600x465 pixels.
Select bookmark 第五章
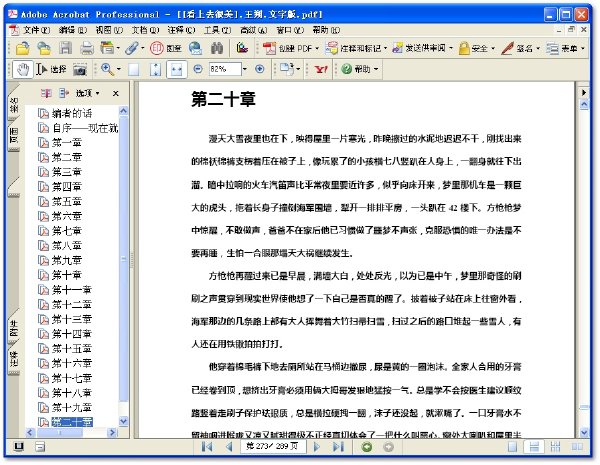(x=67, y=201)
